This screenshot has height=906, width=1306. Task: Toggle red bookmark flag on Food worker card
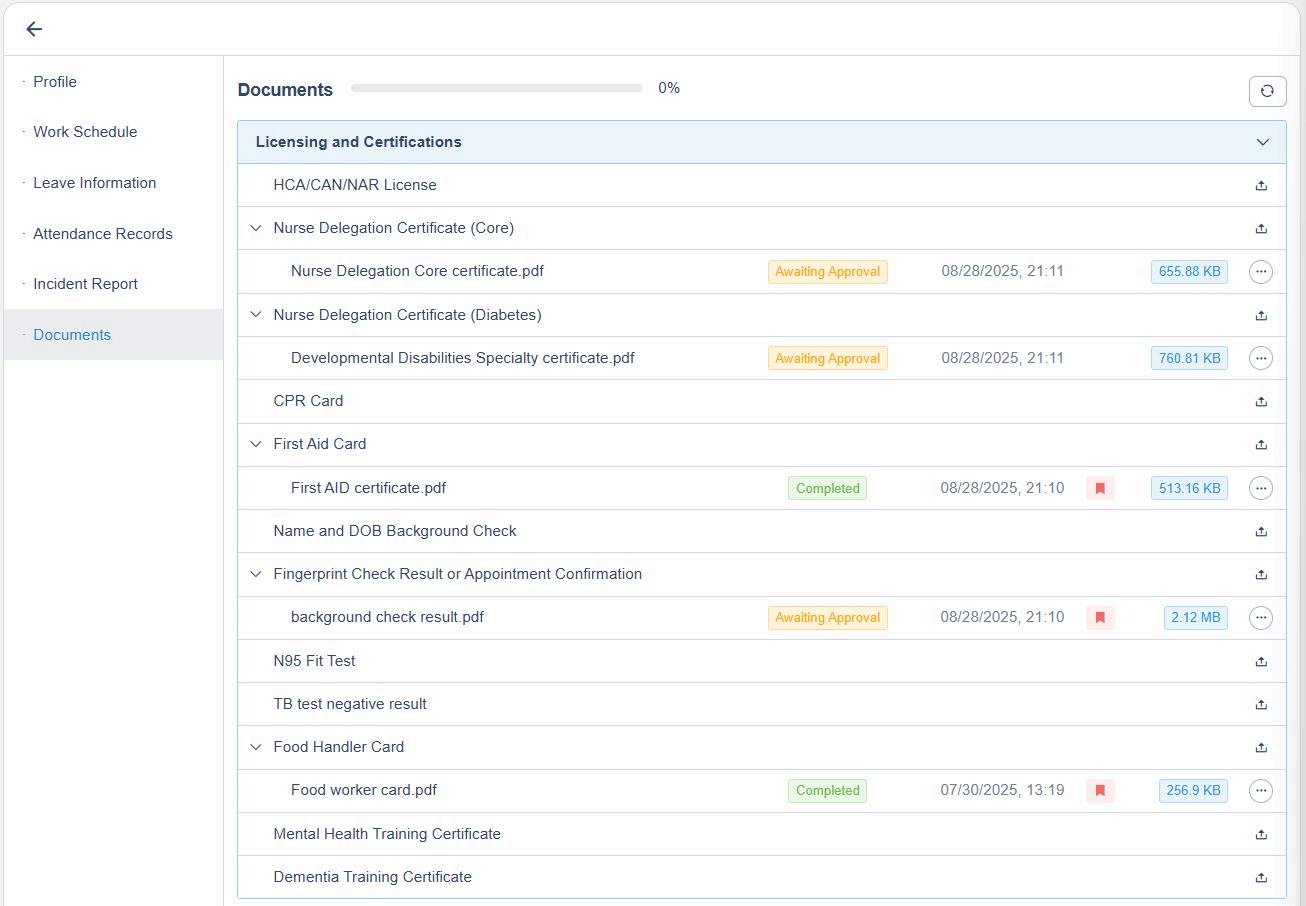point(1100,790)
